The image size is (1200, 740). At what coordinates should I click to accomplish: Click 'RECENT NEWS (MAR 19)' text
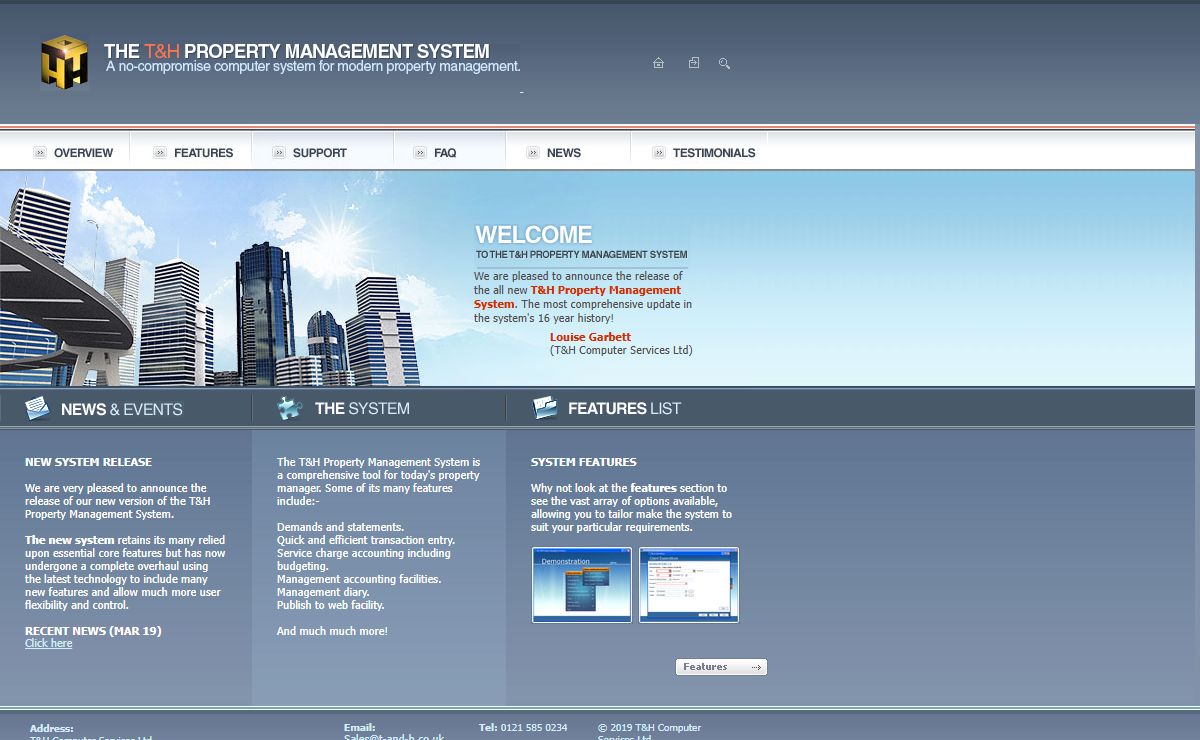(93, 631)
